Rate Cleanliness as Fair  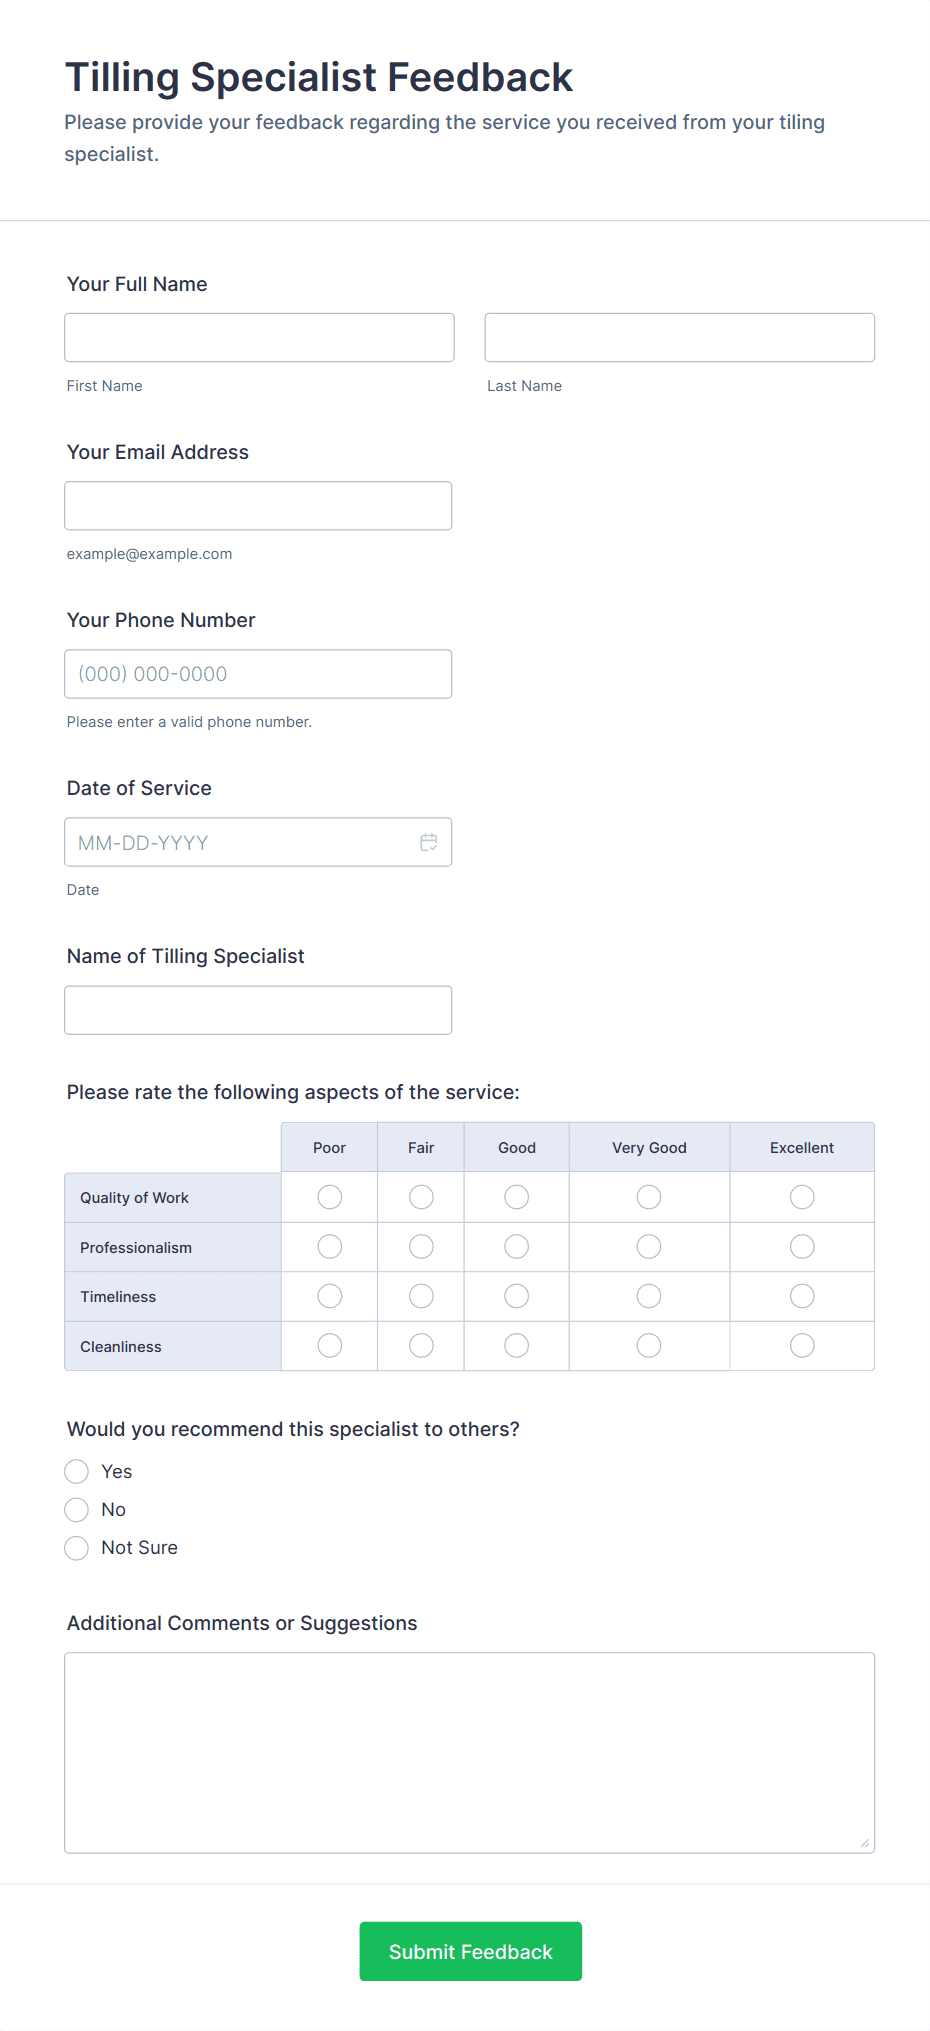[421, 1346]
